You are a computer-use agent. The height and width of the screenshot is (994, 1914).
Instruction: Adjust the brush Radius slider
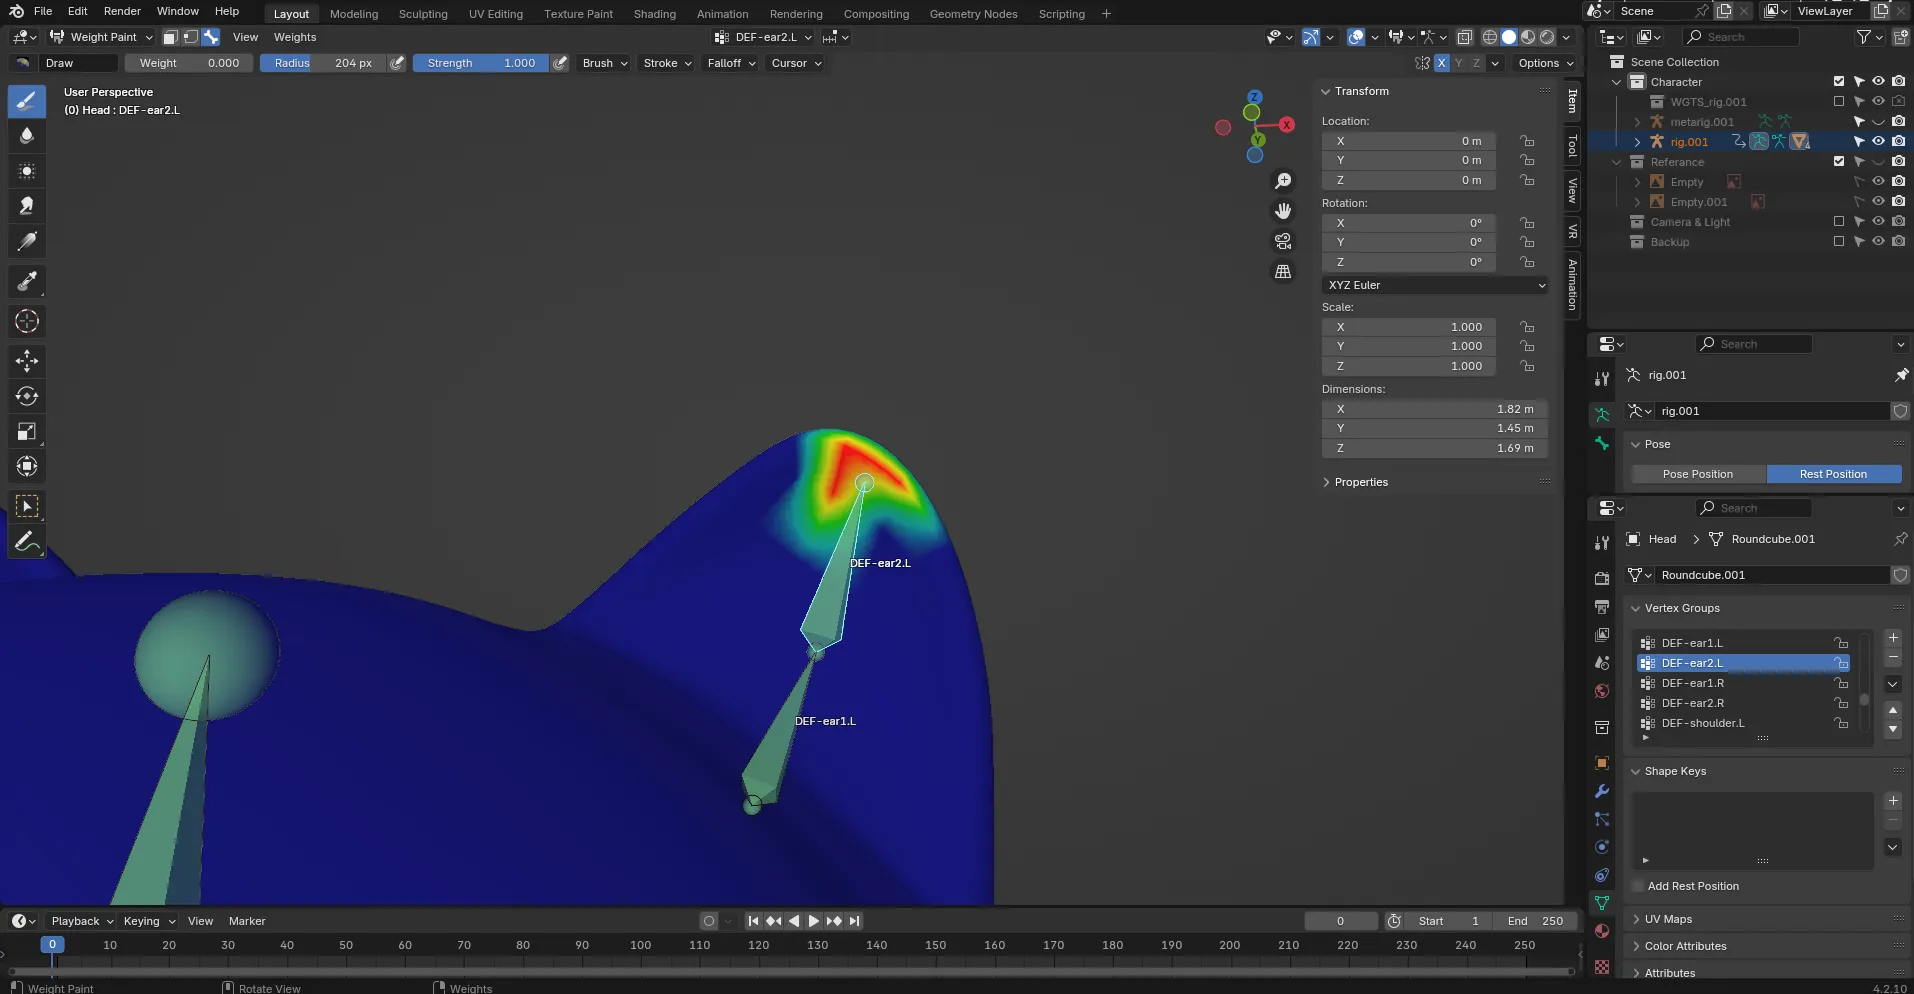pyautogui.click(x=322, y=63)
